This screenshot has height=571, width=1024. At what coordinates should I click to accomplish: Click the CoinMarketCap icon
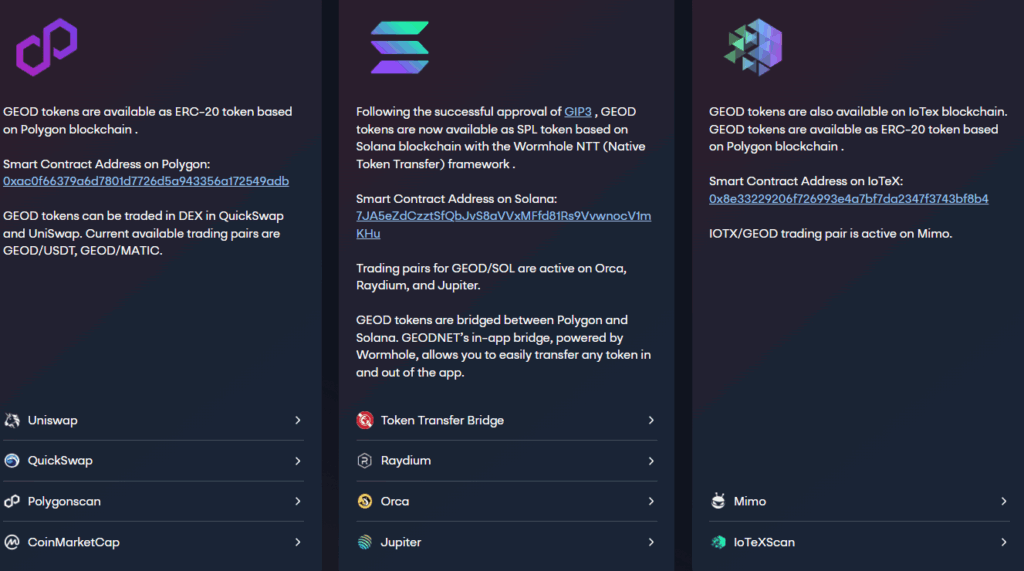(12, 542)
